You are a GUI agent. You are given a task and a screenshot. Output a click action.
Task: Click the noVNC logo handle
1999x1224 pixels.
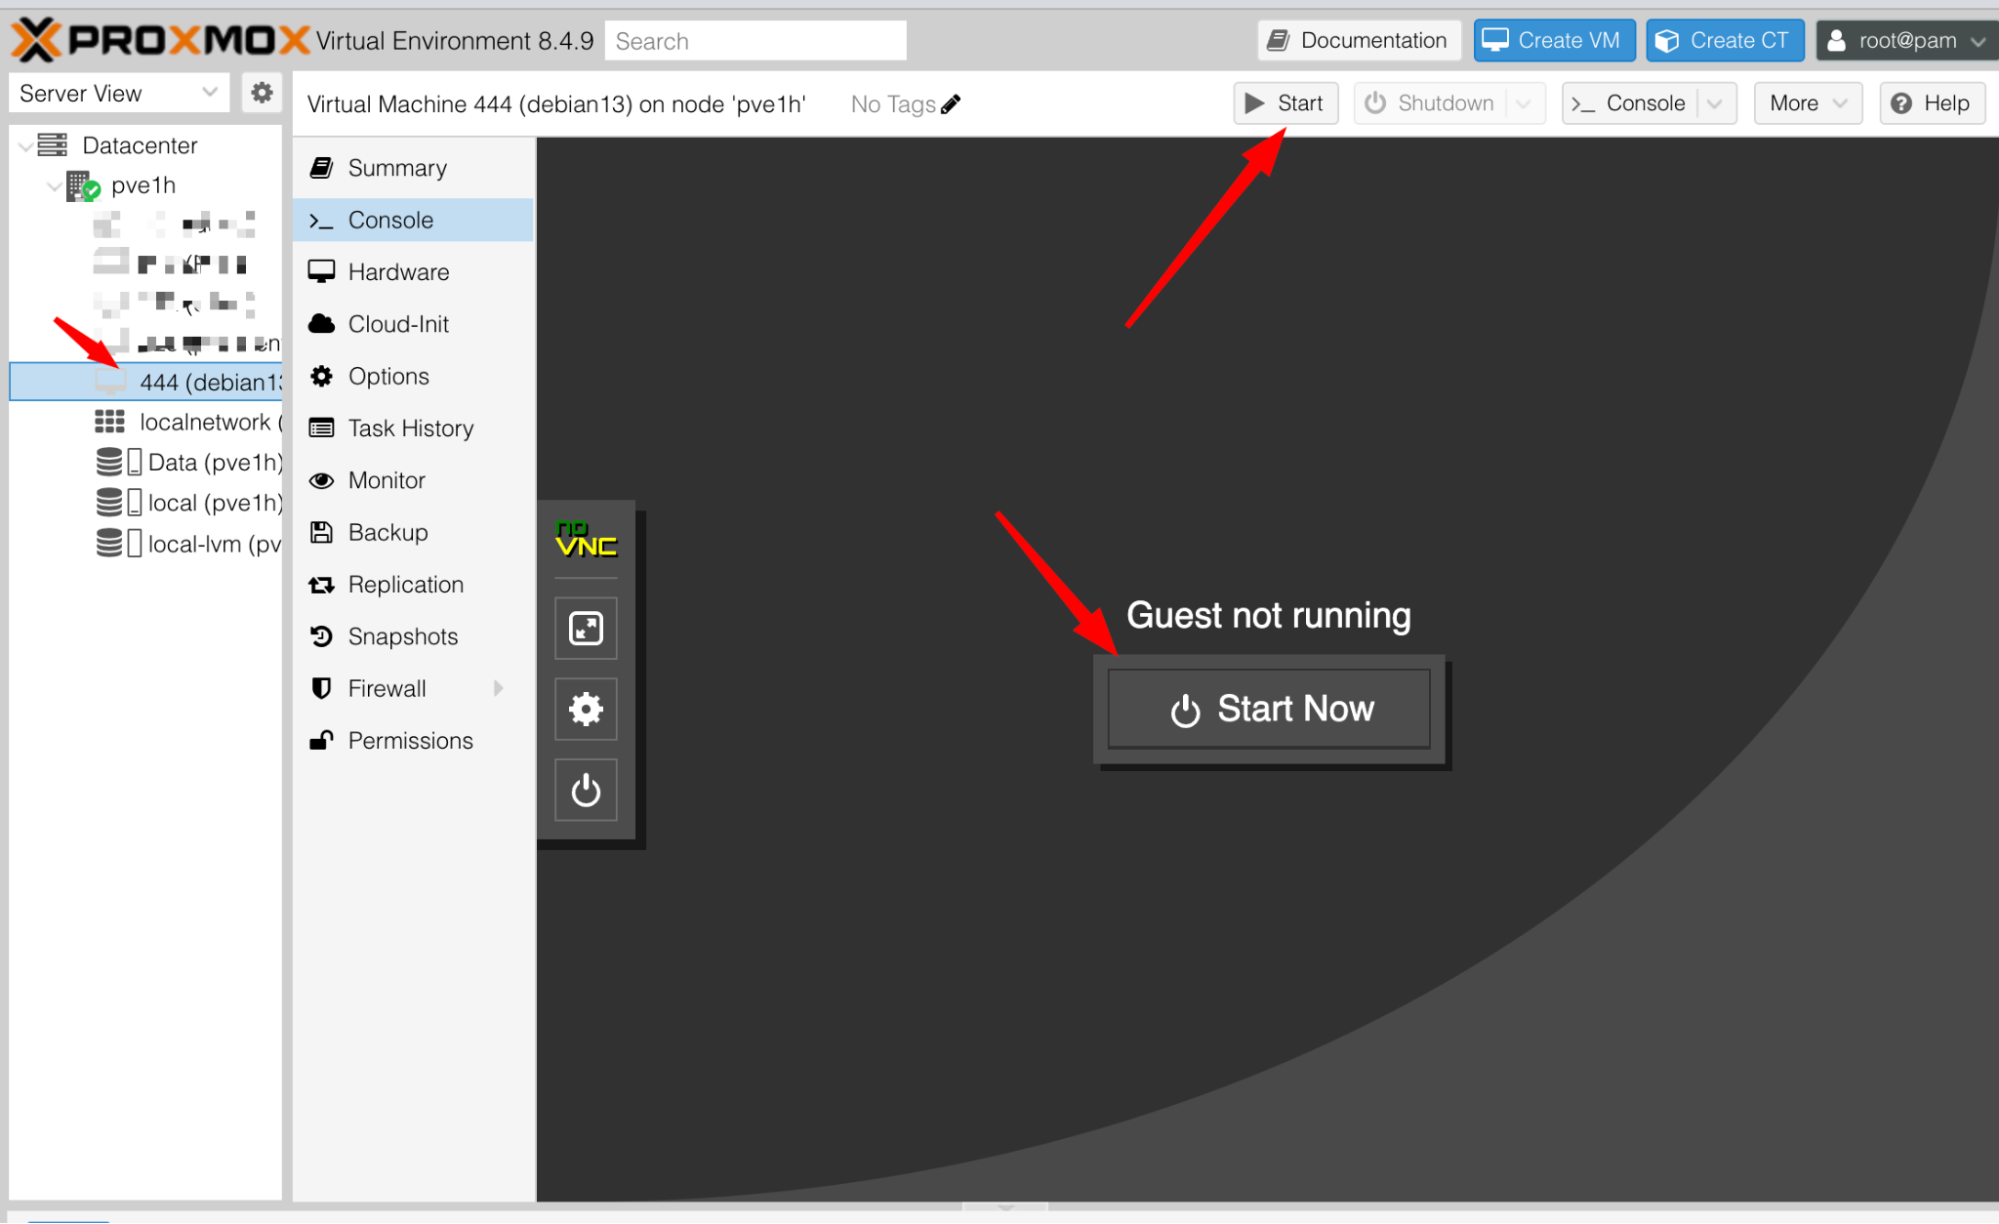[x=586, y=539]
